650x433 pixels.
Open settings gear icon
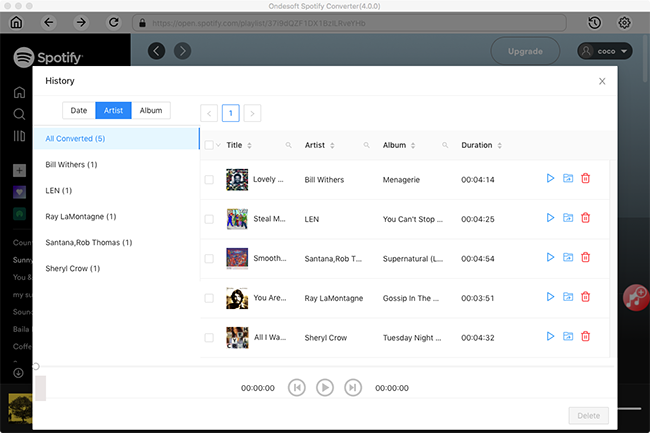tap(625, 22)
